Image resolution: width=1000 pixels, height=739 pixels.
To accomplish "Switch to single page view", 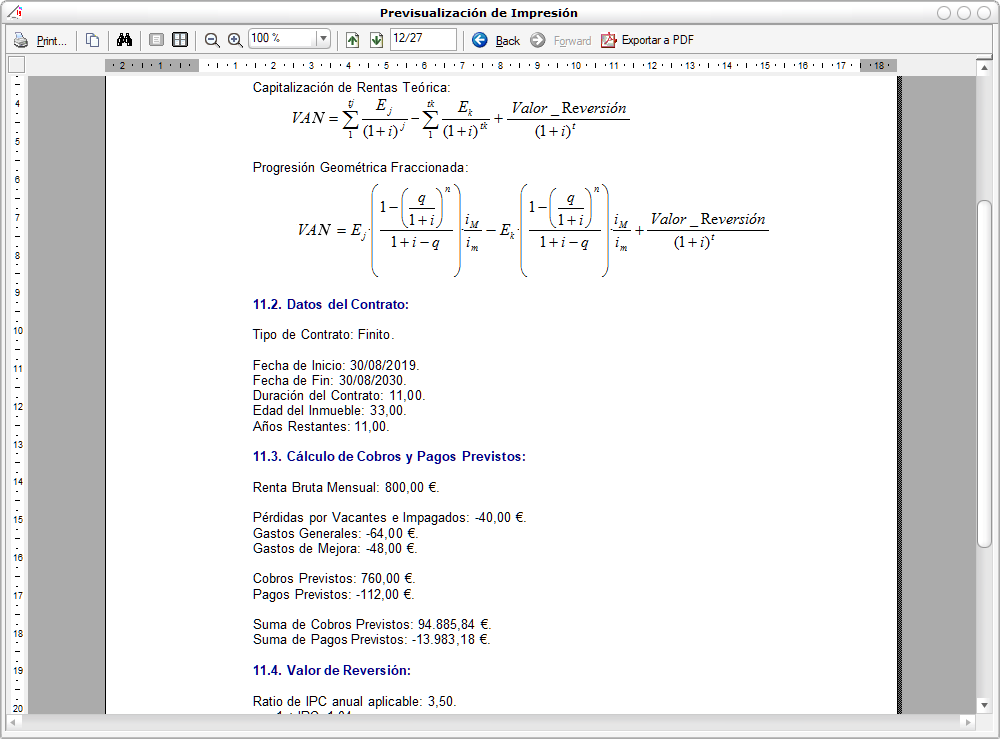I will pos(156,40).
